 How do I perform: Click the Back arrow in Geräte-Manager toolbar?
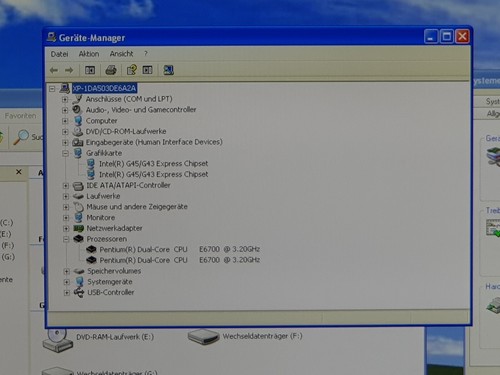pyautogui.click(x=54, y=70)
